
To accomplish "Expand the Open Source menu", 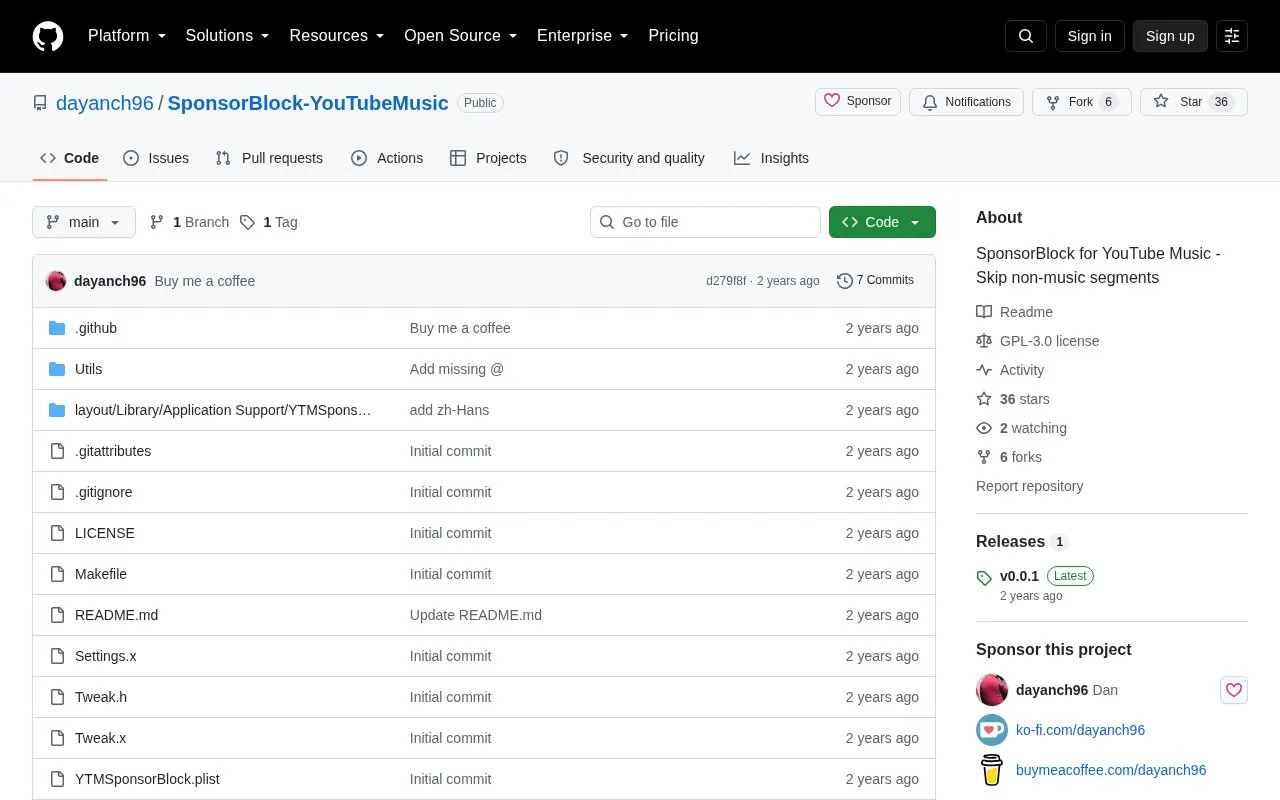I will pyautogui.click(x=461, y=36).
